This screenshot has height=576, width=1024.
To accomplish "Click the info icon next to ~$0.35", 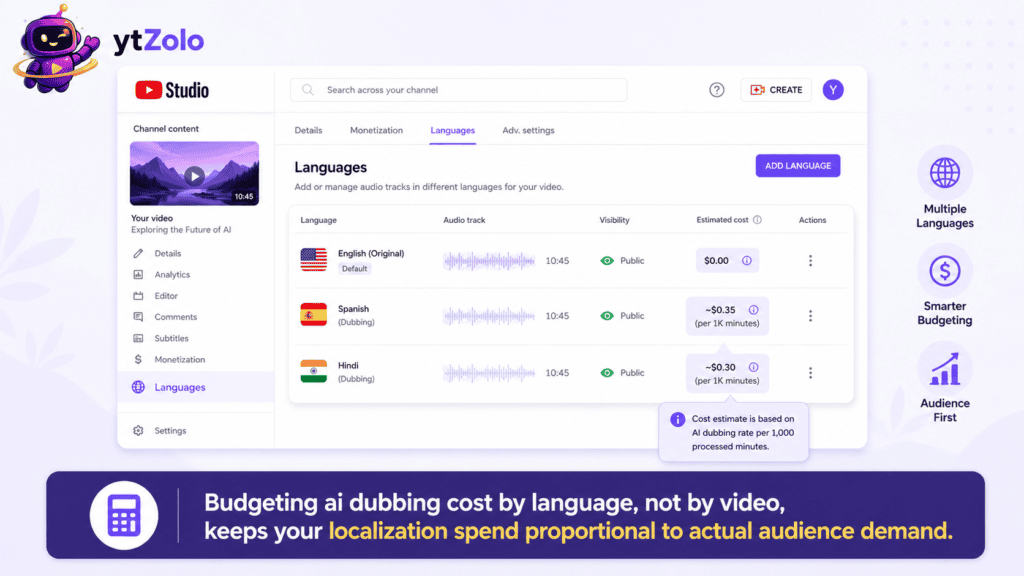I will point(753,310).
